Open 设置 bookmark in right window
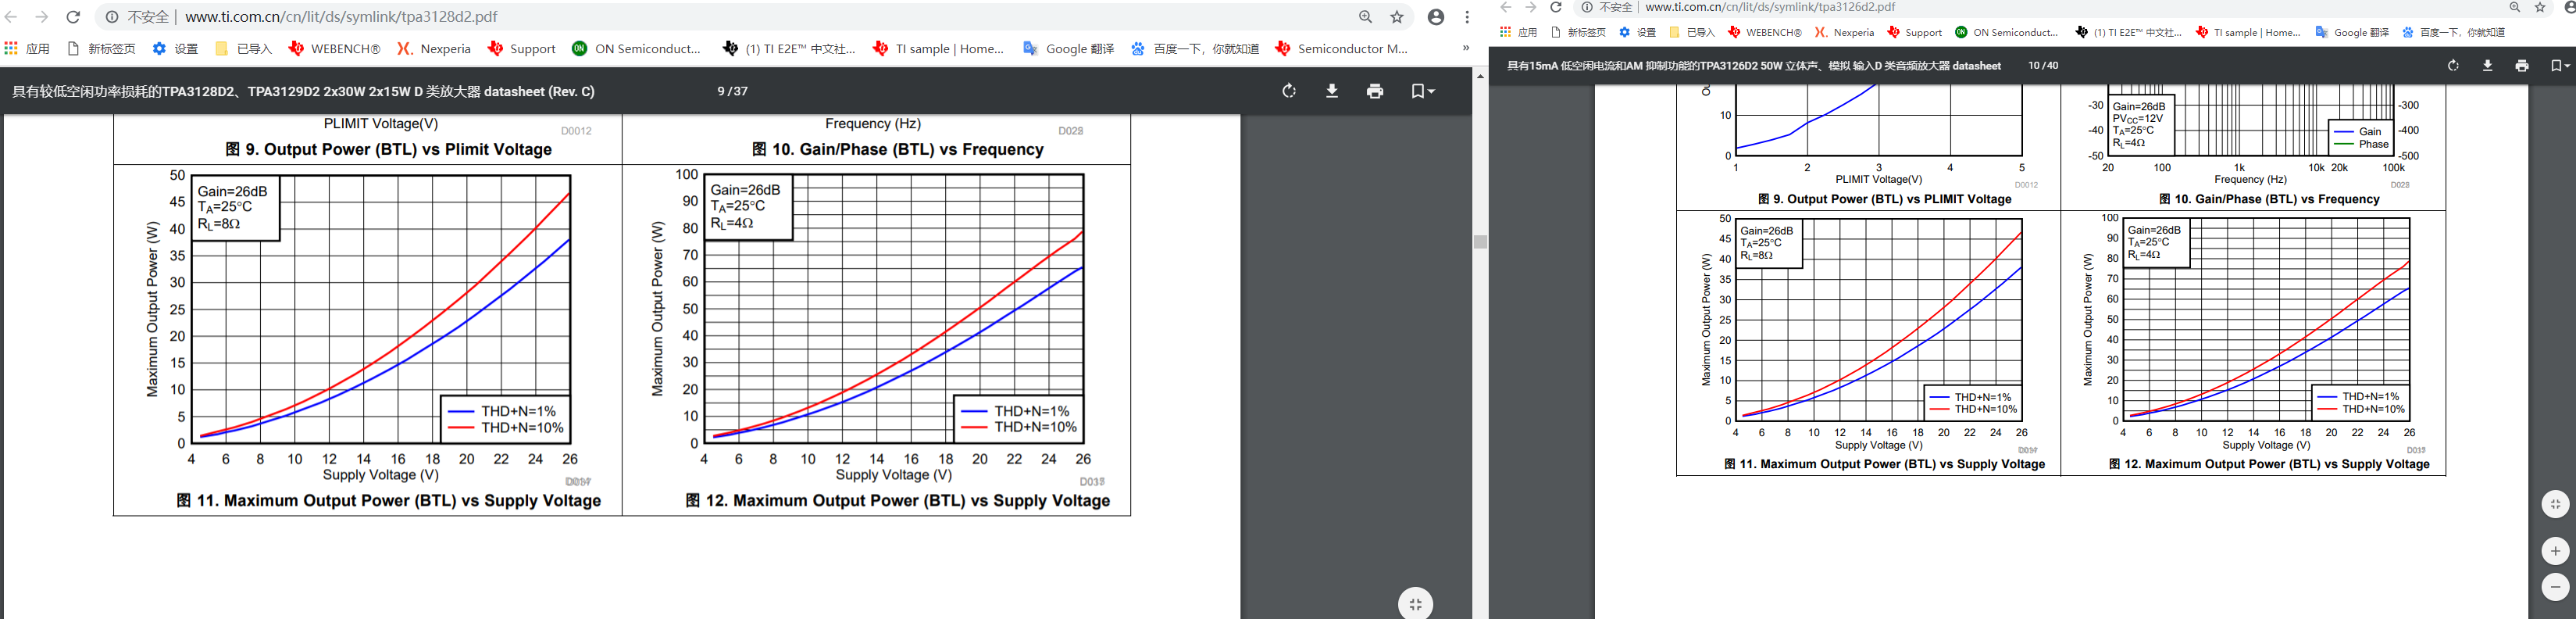Screen dimensions: 2576x619 [1637, 32]
